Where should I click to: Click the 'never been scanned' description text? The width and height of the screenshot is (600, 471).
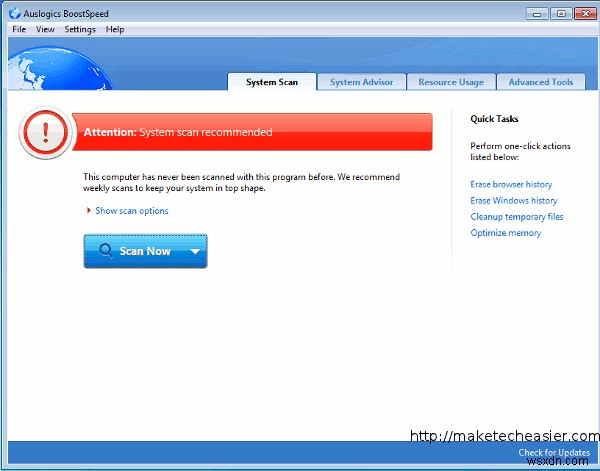241,183
